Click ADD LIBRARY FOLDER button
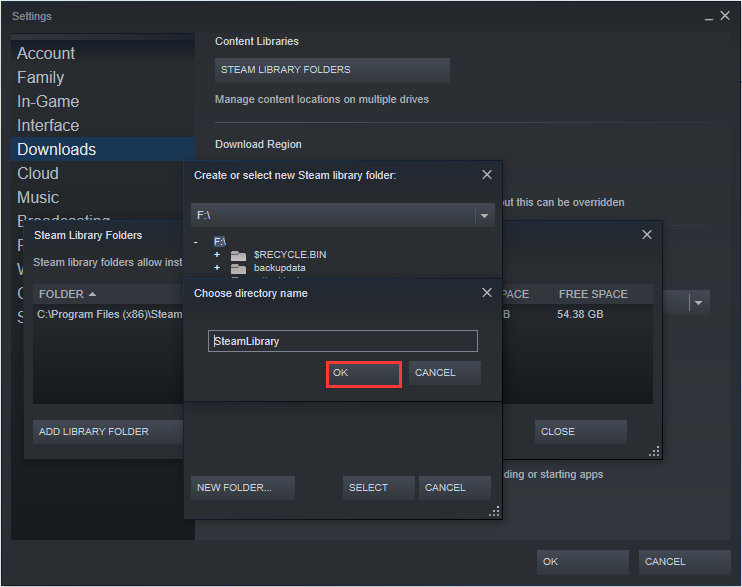This screenshot has width=742, height=587. pyautogui.click(x=108, y=432)
